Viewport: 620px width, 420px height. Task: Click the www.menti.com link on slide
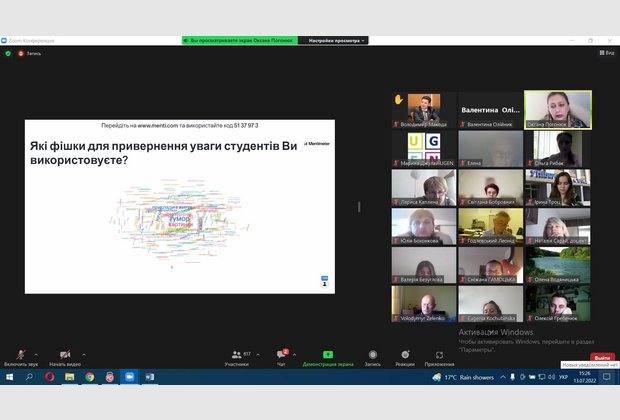coord(157,125)
